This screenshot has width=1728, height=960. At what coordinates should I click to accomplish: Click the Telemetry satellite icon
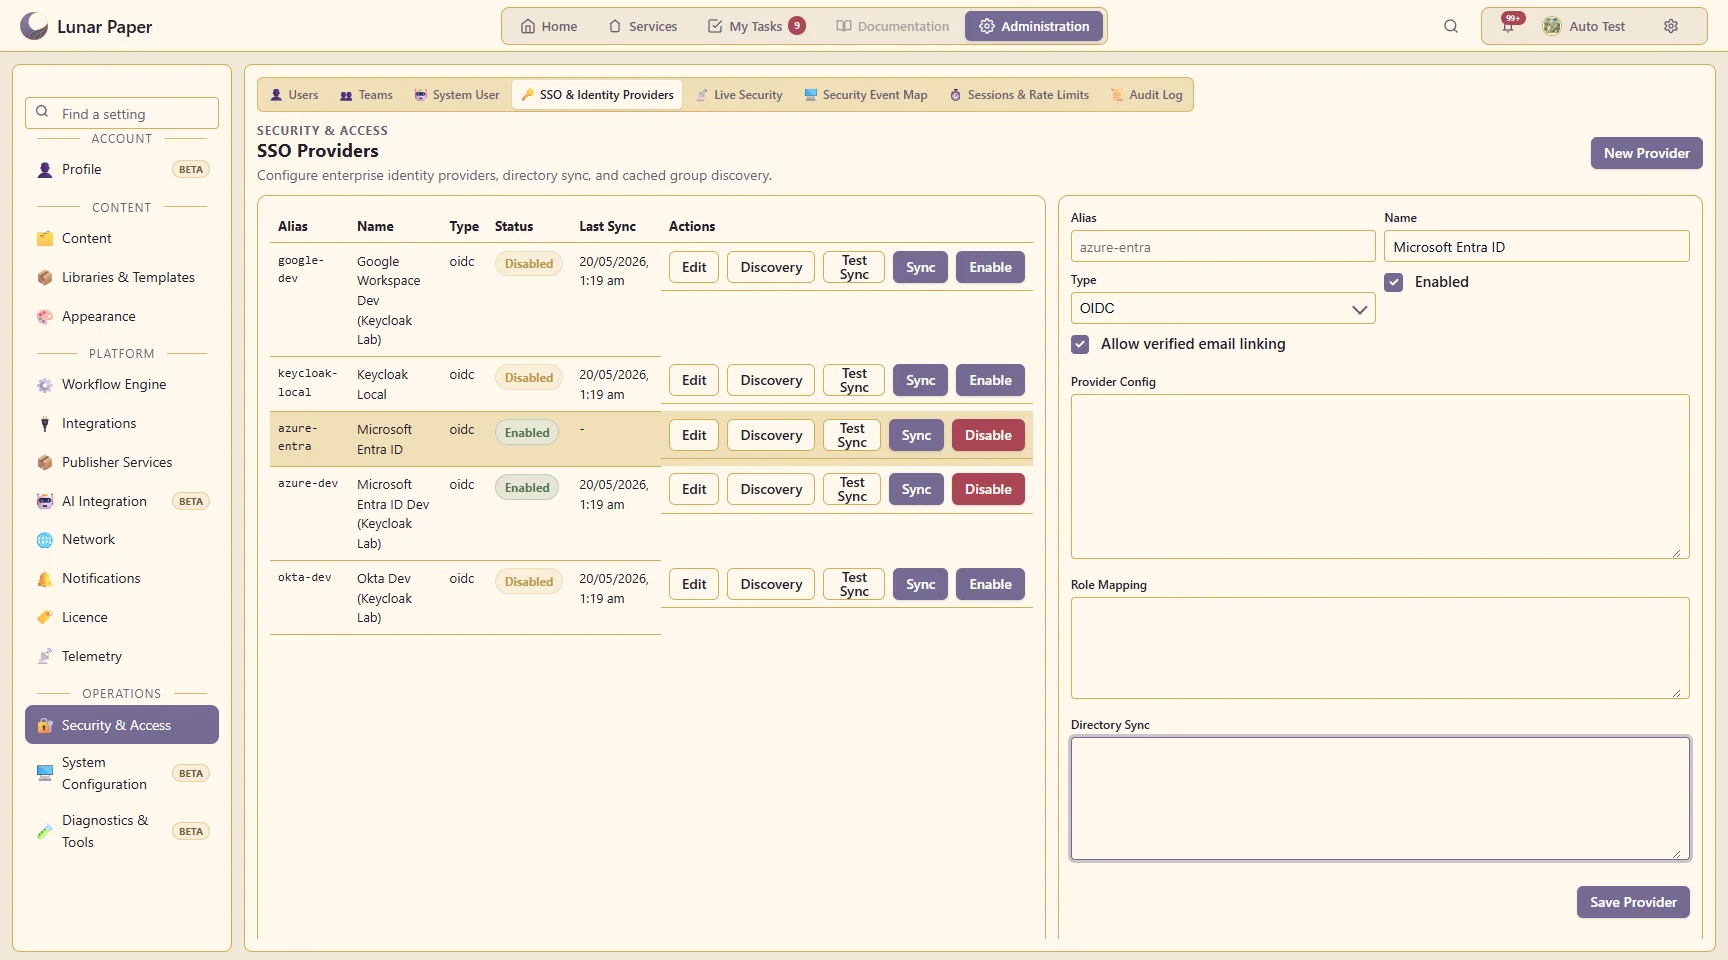pos(45,657)
